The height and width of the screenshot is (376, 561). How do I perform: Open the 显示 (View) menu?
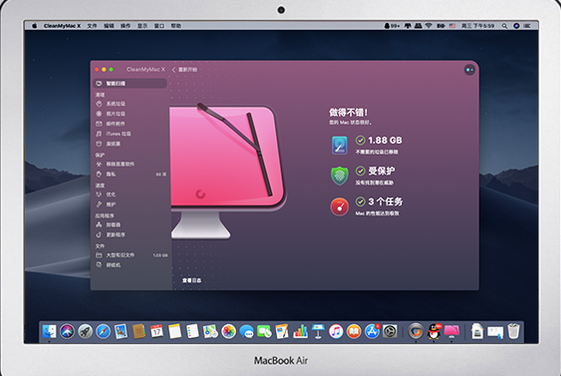coord(142,26)
